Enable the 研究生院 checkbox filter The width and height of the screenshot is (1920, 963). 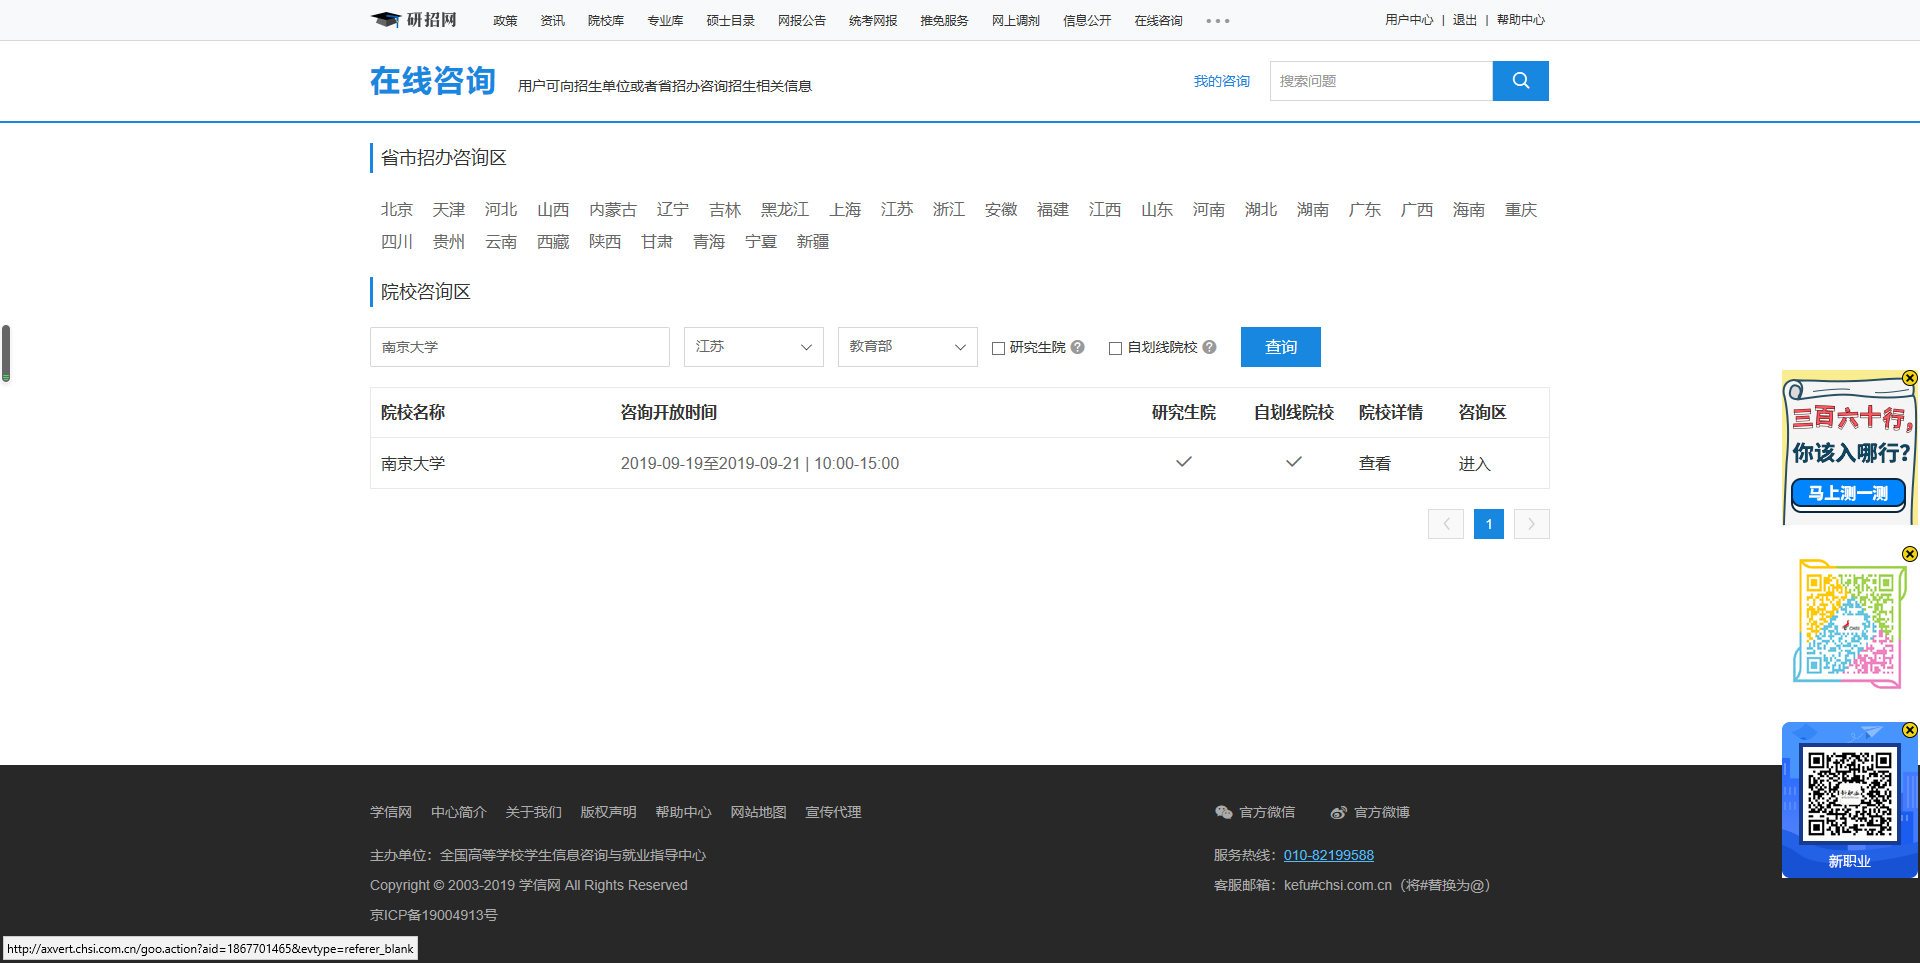[x=998, y=348]
